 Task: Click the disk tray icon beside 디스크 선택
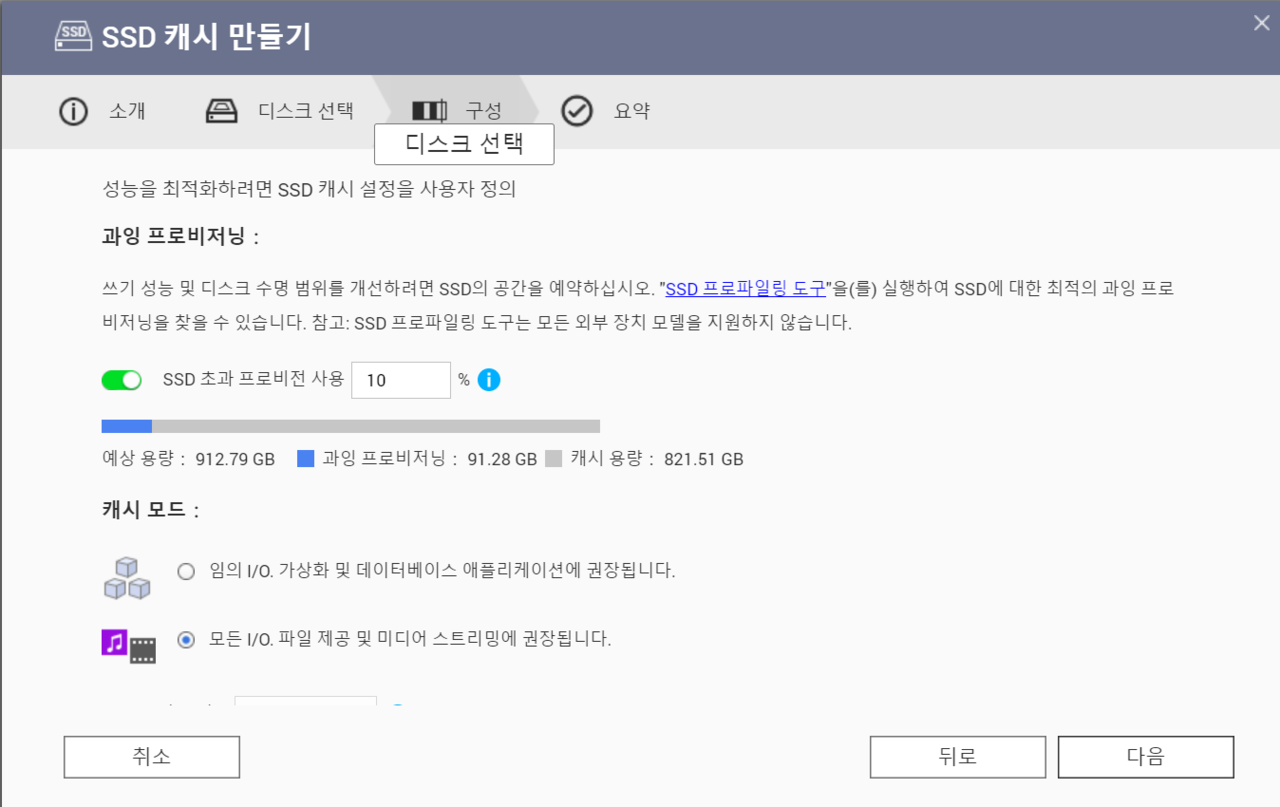[222, 111]
